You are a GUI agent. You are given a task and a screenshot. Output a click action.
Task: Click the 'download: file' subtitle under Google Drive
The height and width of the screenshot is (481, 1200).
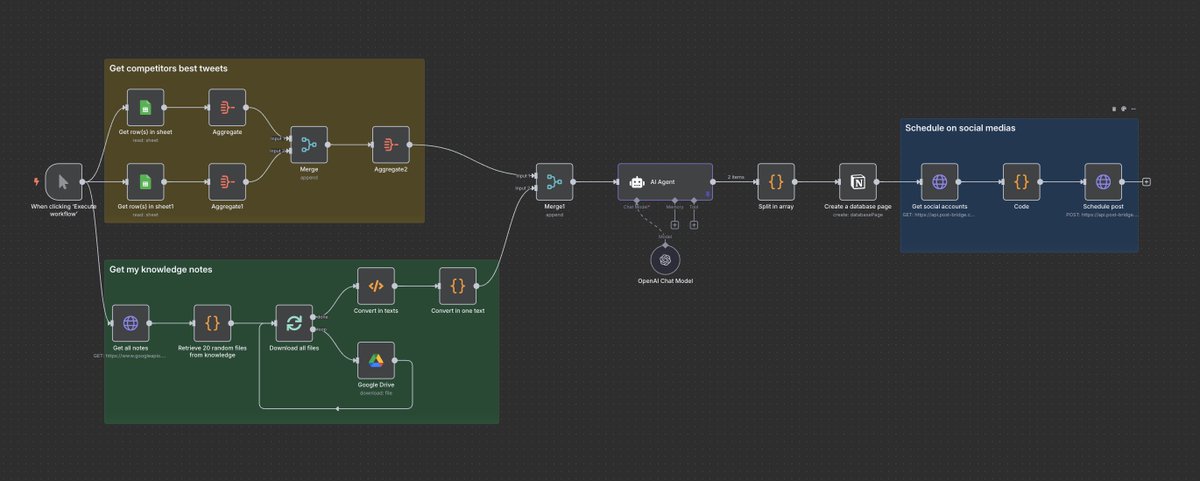[x=377, y=392]
